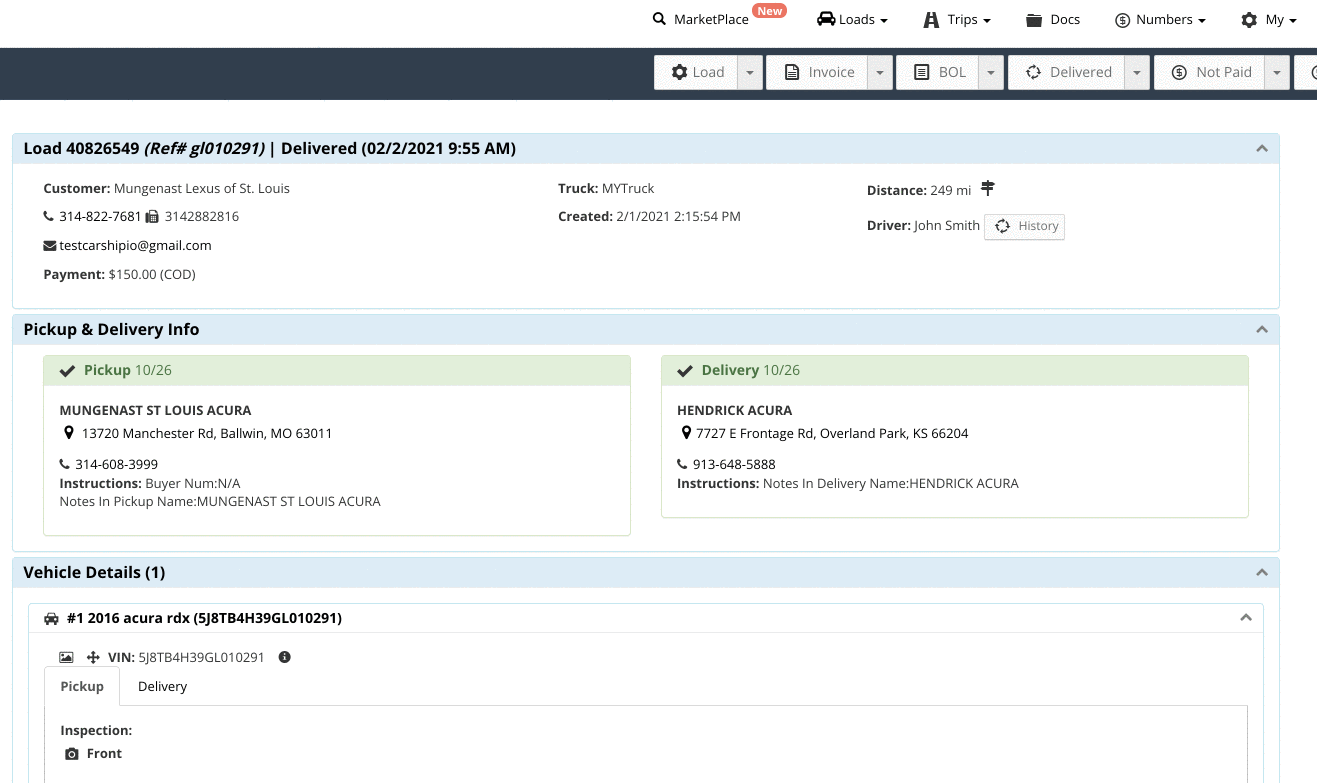Click the Delivered status button
Viewport: 1317px width, 783px height.
tap(1067, 72)
